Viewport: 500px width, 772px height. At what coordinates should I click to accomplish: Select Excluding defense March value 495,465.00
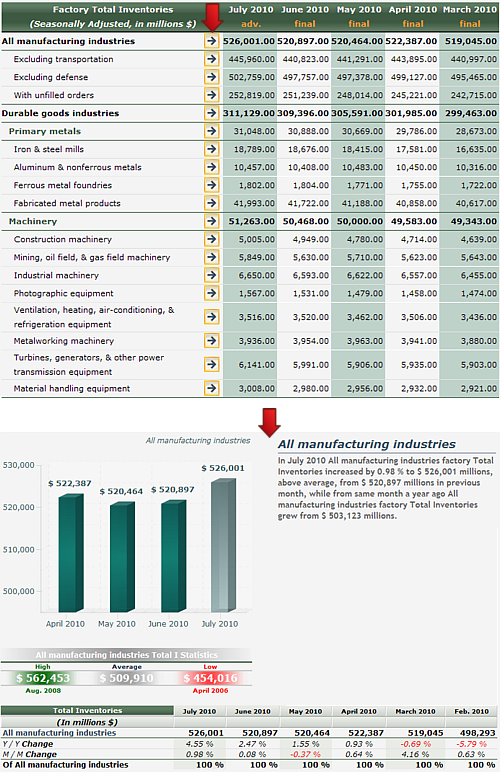pos(473,77)
